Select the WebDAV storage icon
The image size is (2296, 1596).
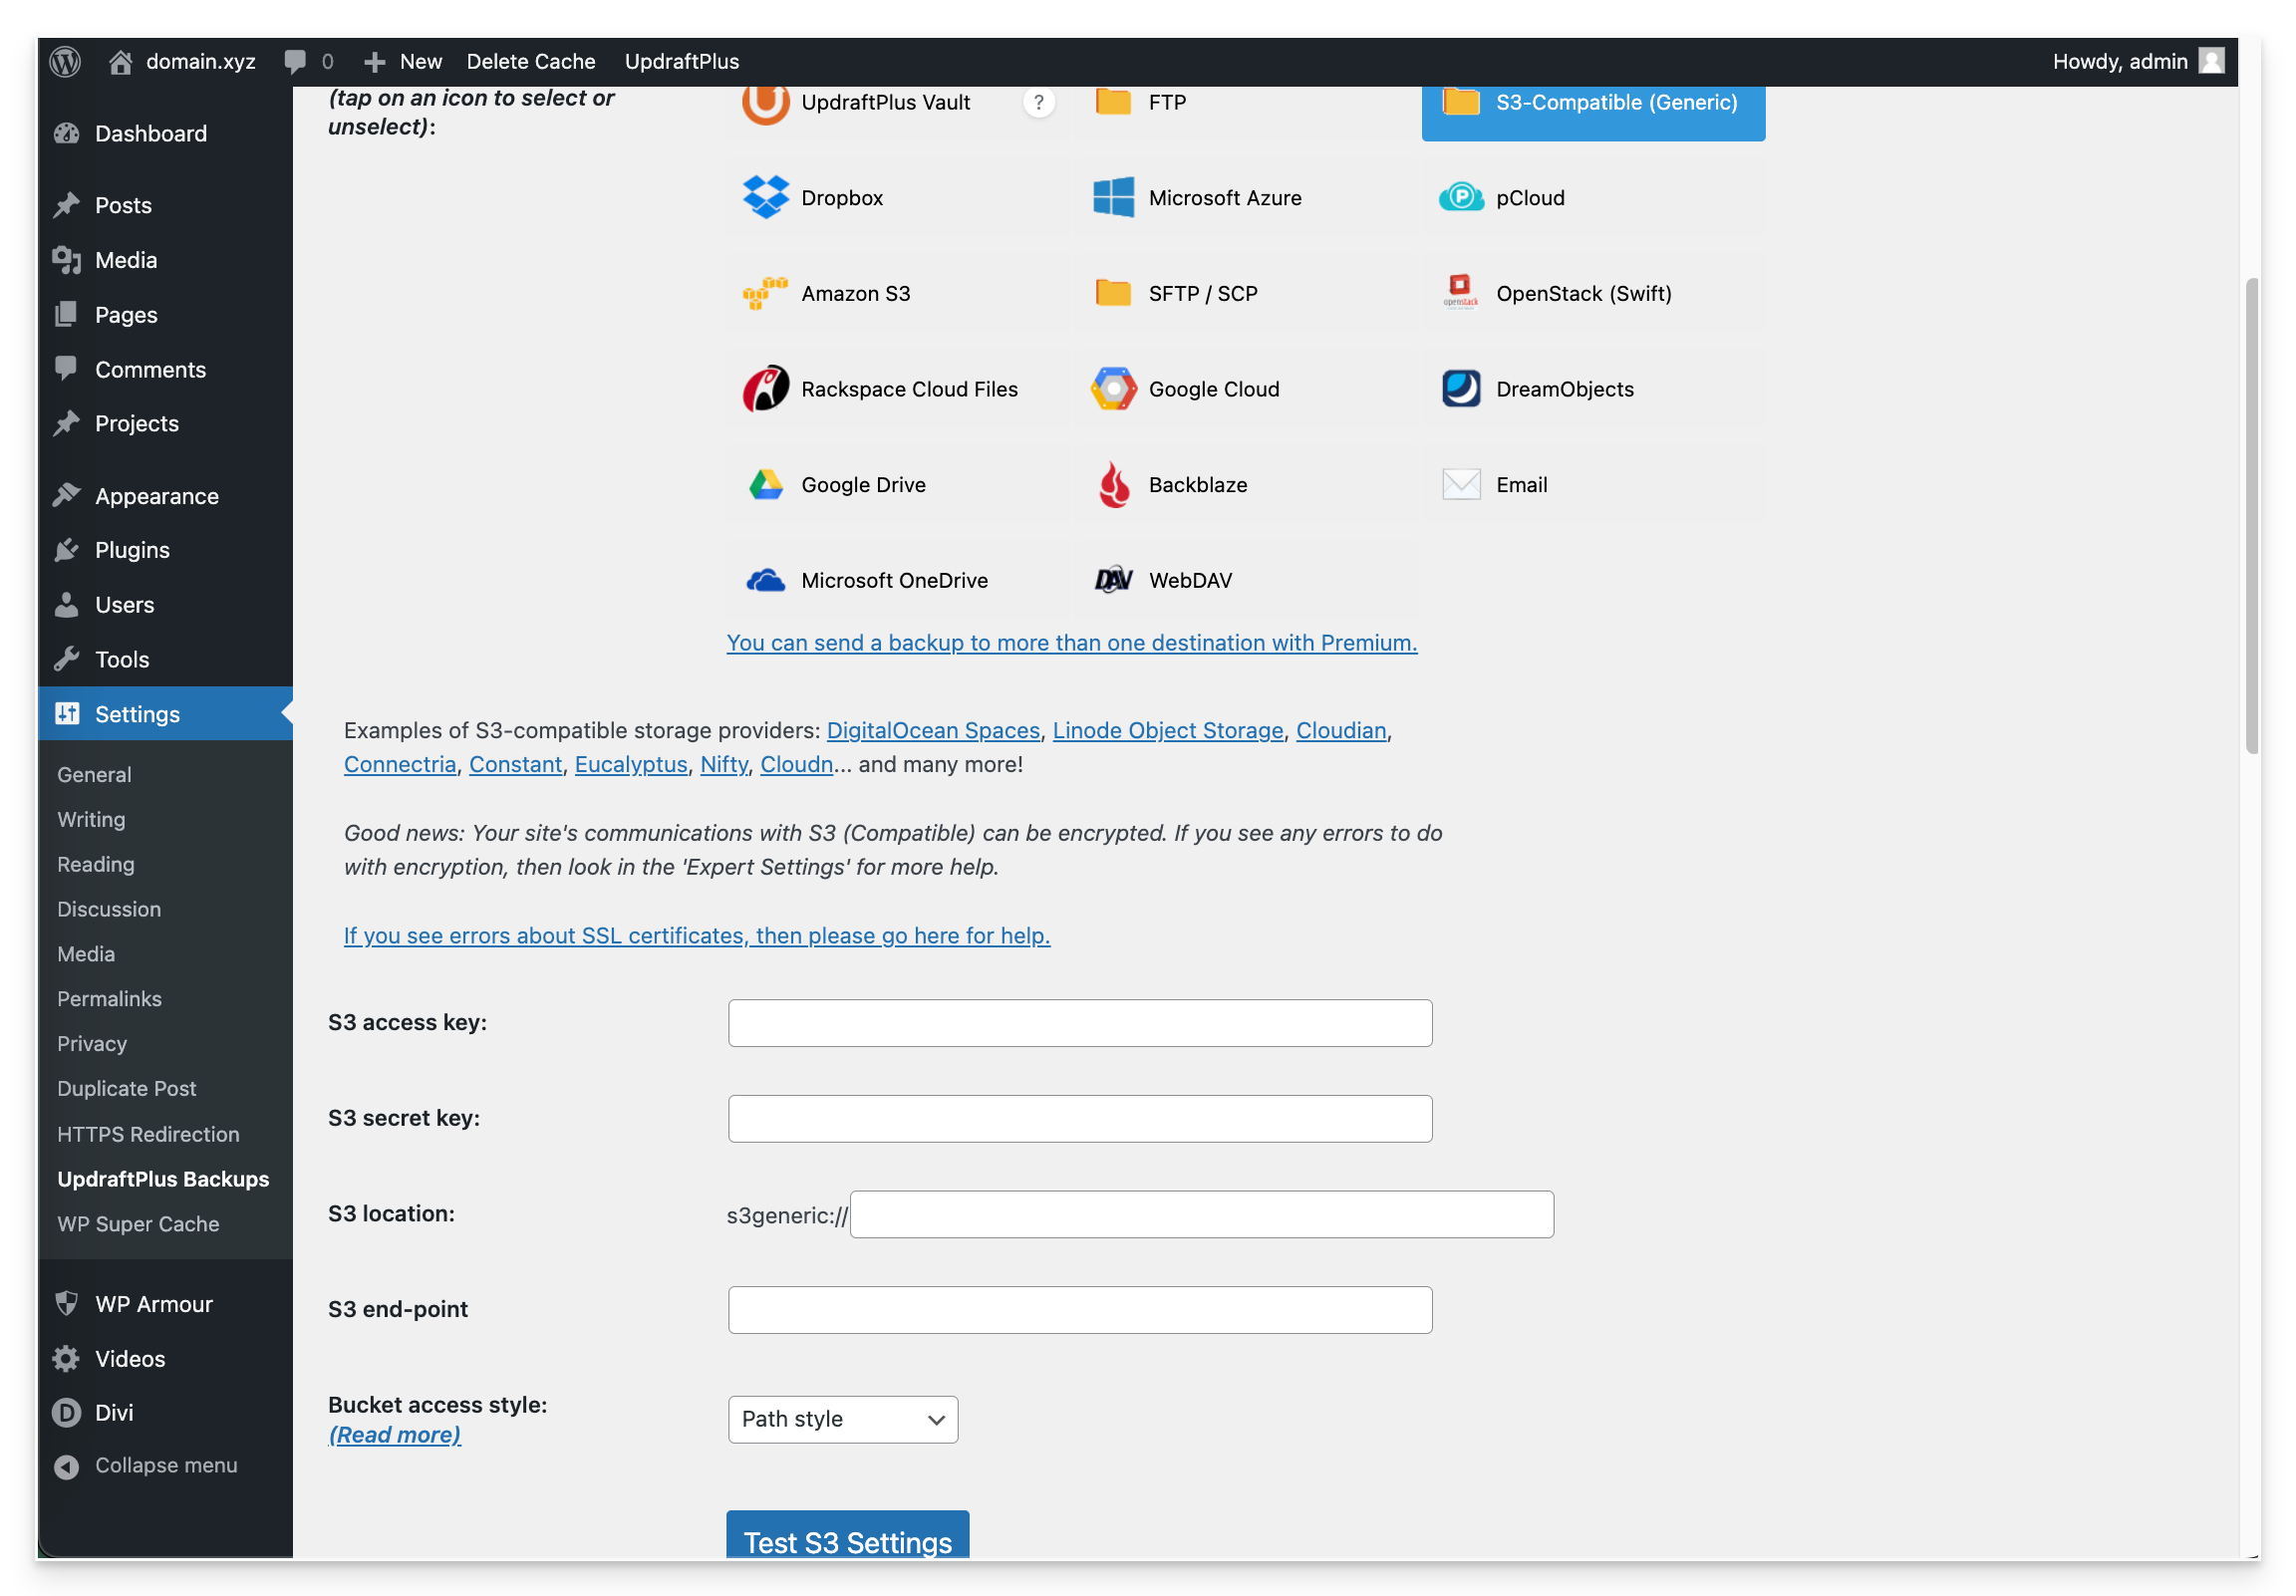[x=1114, y=580]
